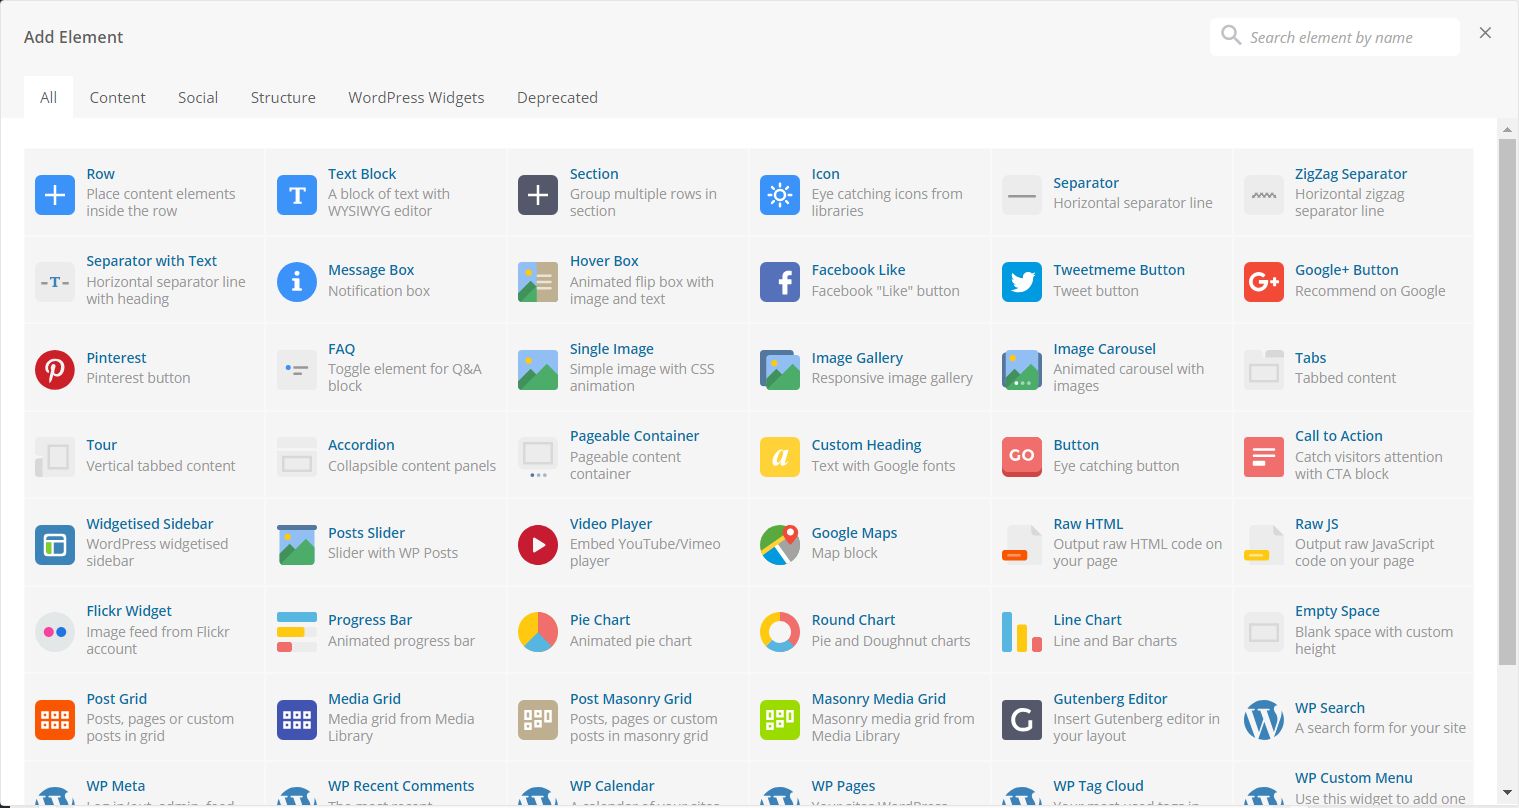Click the scrollbar down arrow

click(x=1507, y=794)
